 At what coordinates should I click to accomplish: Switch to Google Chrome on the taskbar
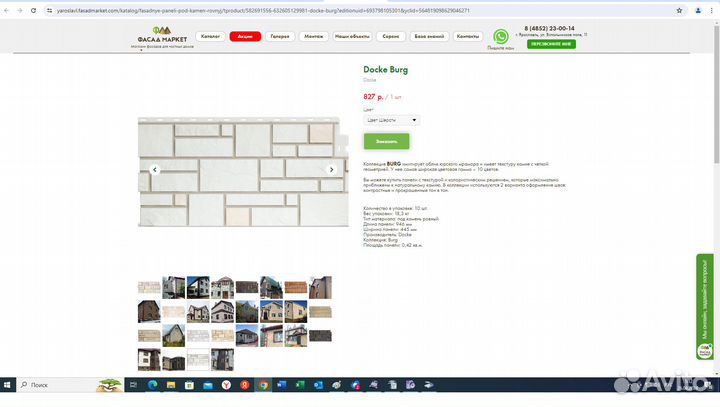click(x=263, y=385)
